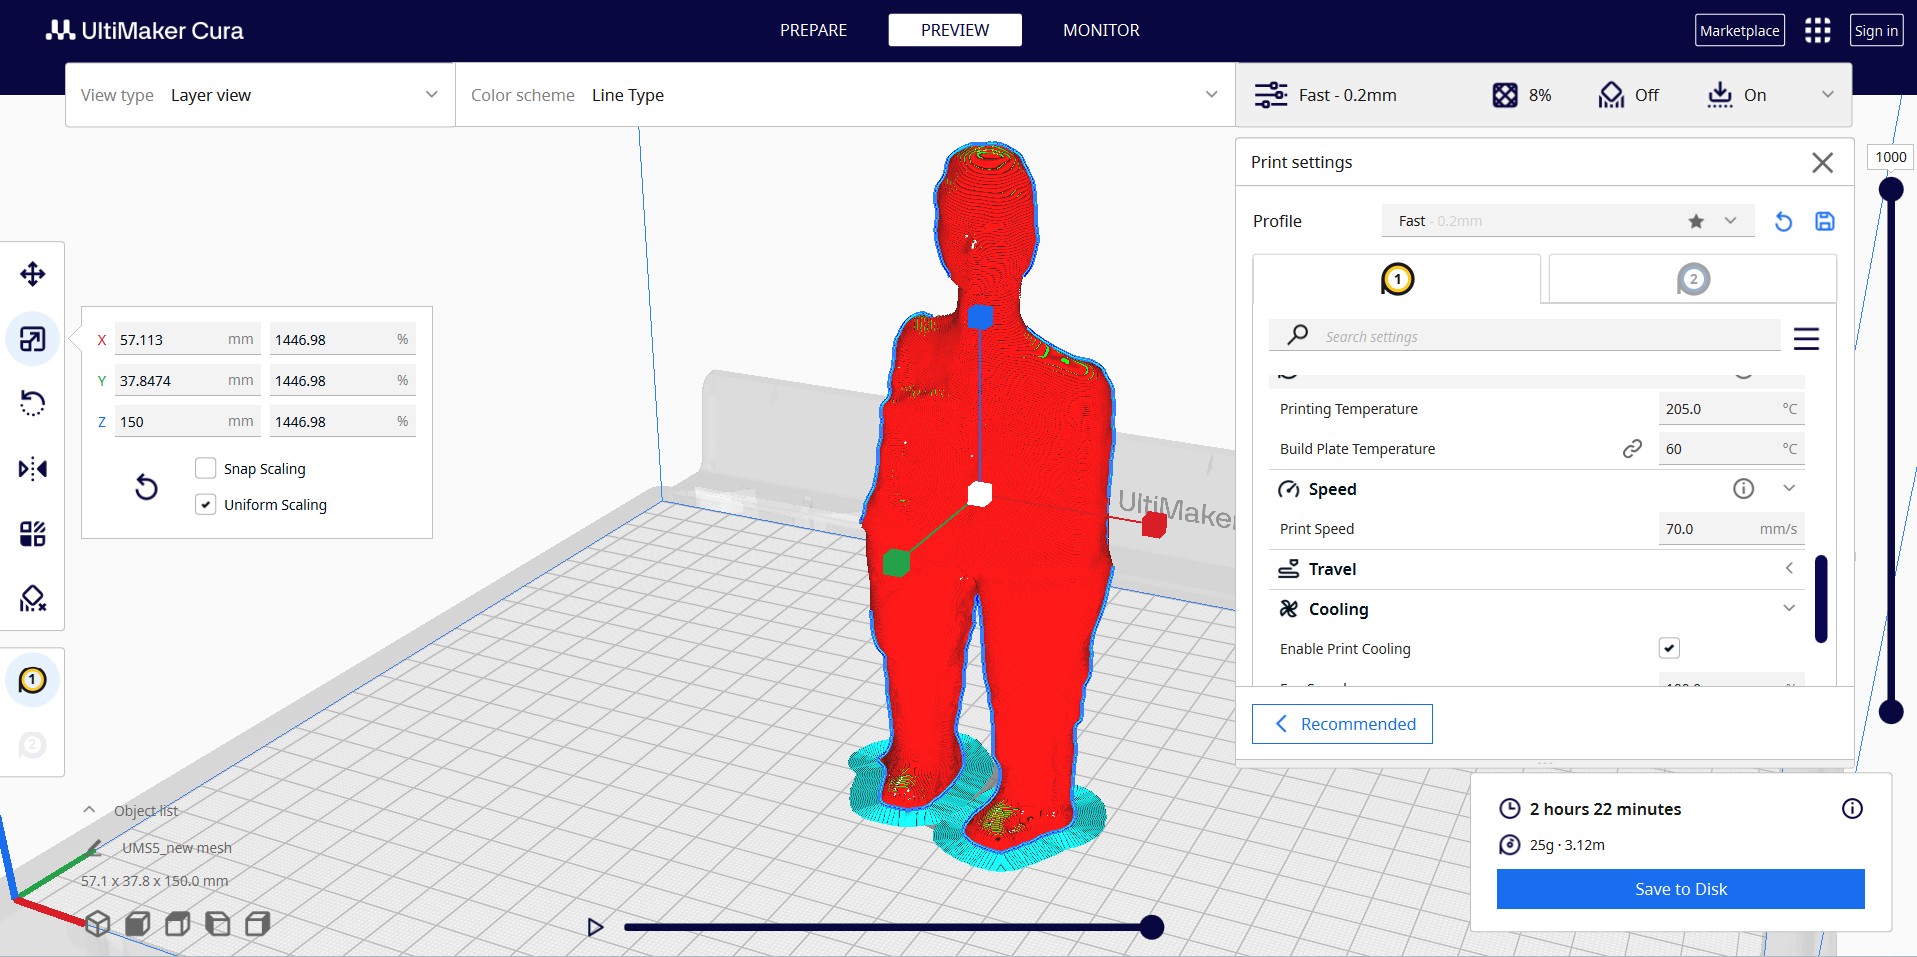
Task: Return to Recommended settings
Action: pos(1342,724)
